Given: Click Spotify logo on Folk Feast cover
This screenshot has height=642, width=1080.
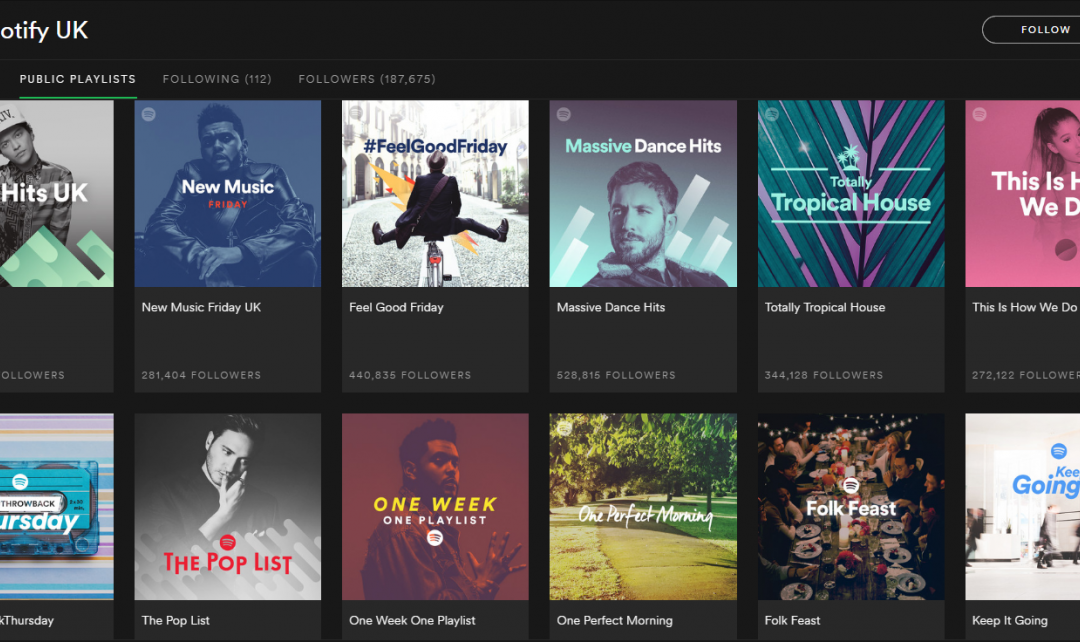Looking at the screenshot, I should (851, 486).
